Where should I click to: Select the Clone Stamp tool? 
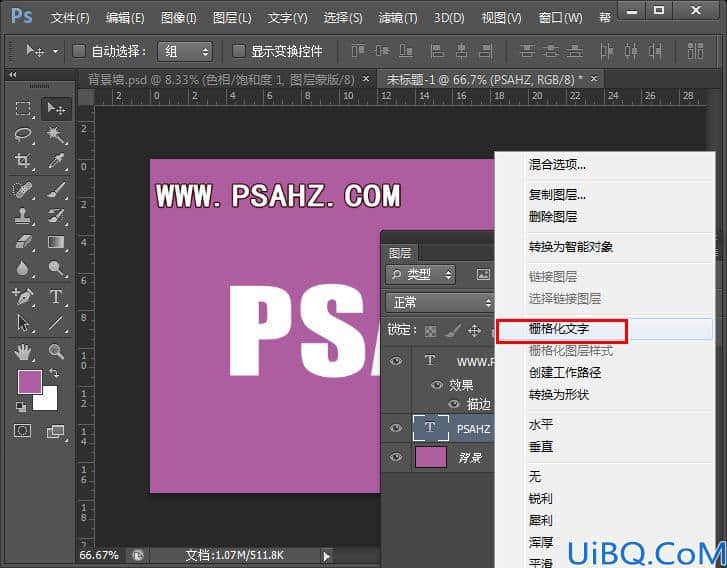[23, 216]
